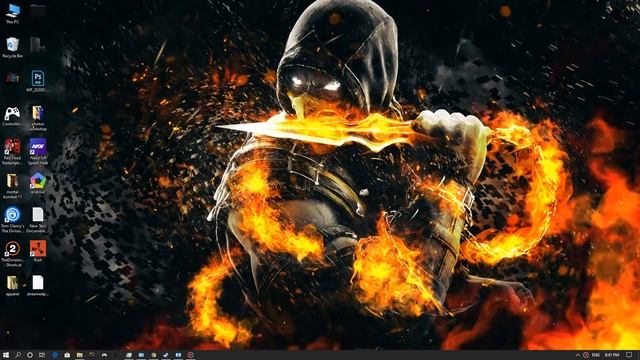
Task: Select the streamedp text file icon
Action: click(38, 285)
